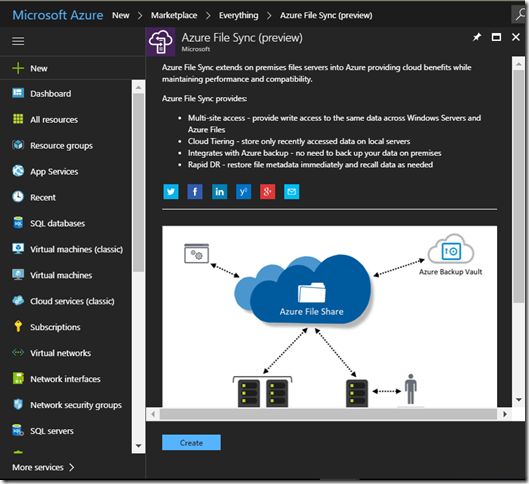Click the All resources grid icon

[18, 119]
